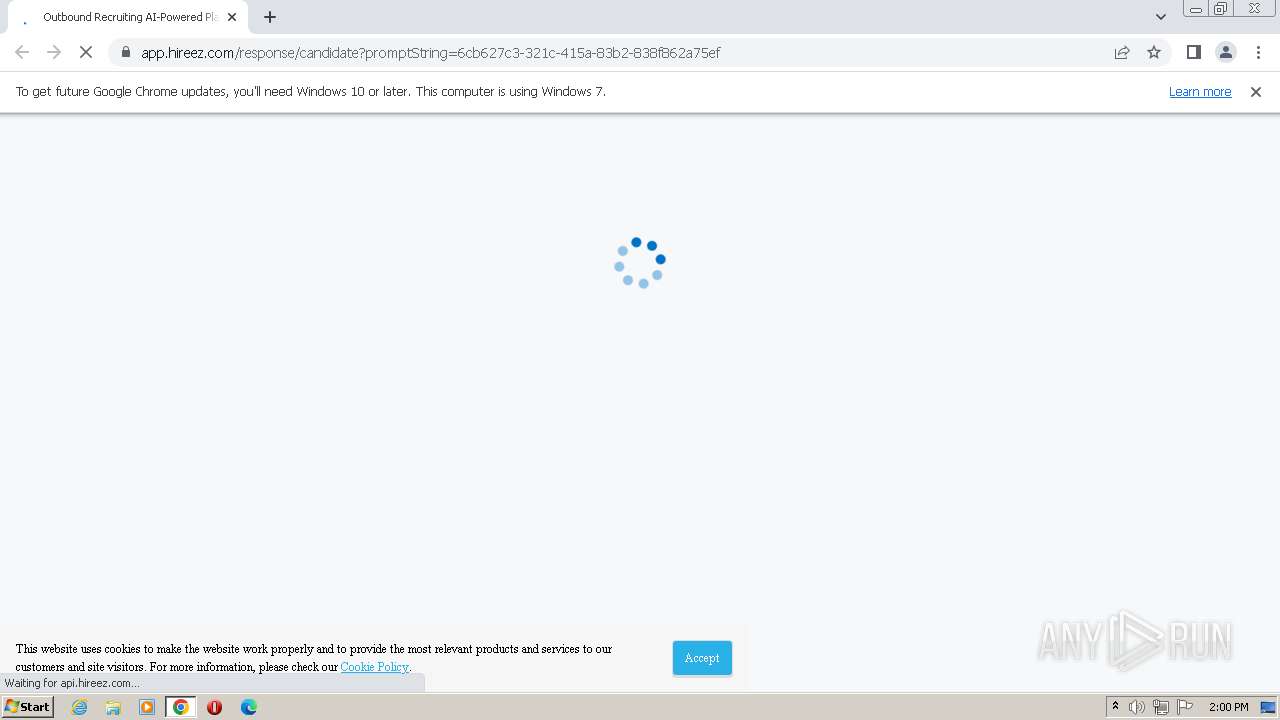Show hidden system tray icons

(1115, 707)
